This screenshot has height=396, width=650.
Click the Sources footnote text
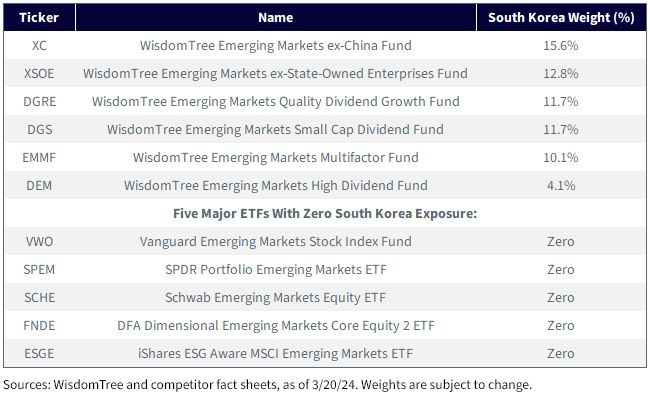(267, 385)
